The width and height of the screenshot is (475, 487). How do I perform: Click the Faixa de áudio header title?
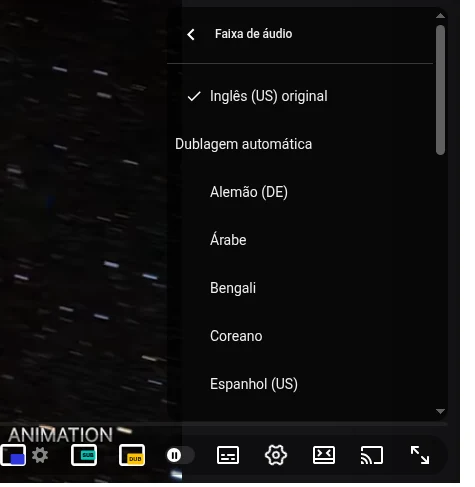[x=253, y=34]
